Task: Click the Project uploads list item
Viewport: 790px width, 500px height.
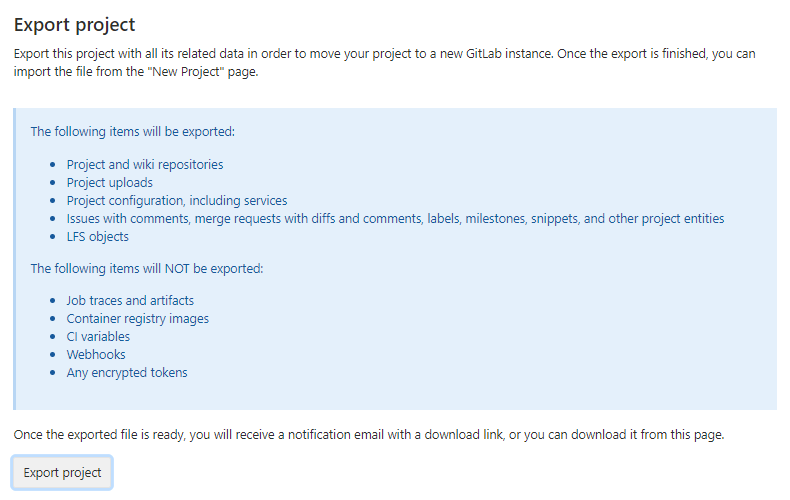Action: 110,182
